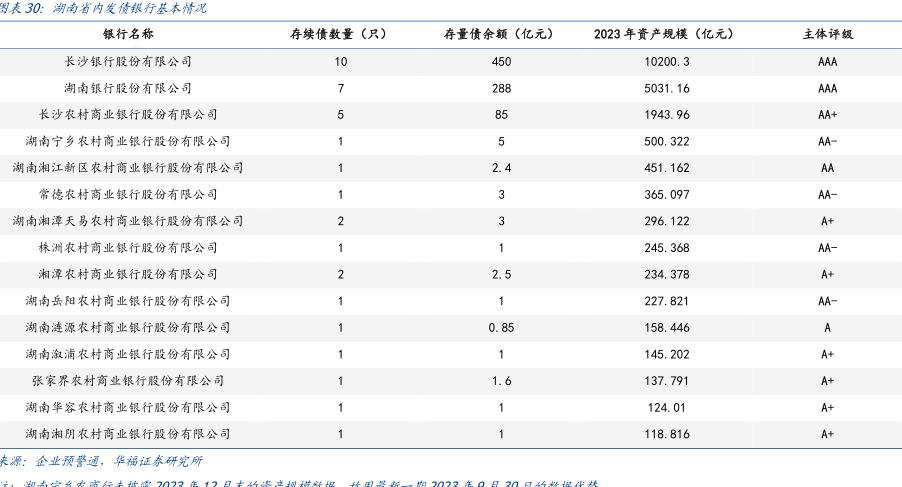902x487 pixels.
Task: Select the 株洲农村商业银行股份有限公司 cell
Action: 128,248
